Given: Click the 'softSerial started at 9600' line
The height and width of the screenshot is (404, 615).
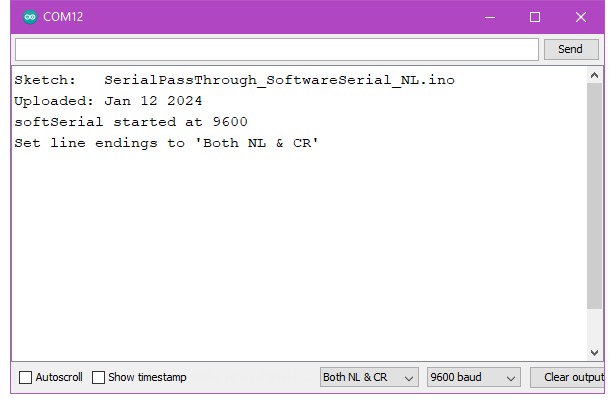Looking at the screenshot, I should pos(131,121).
